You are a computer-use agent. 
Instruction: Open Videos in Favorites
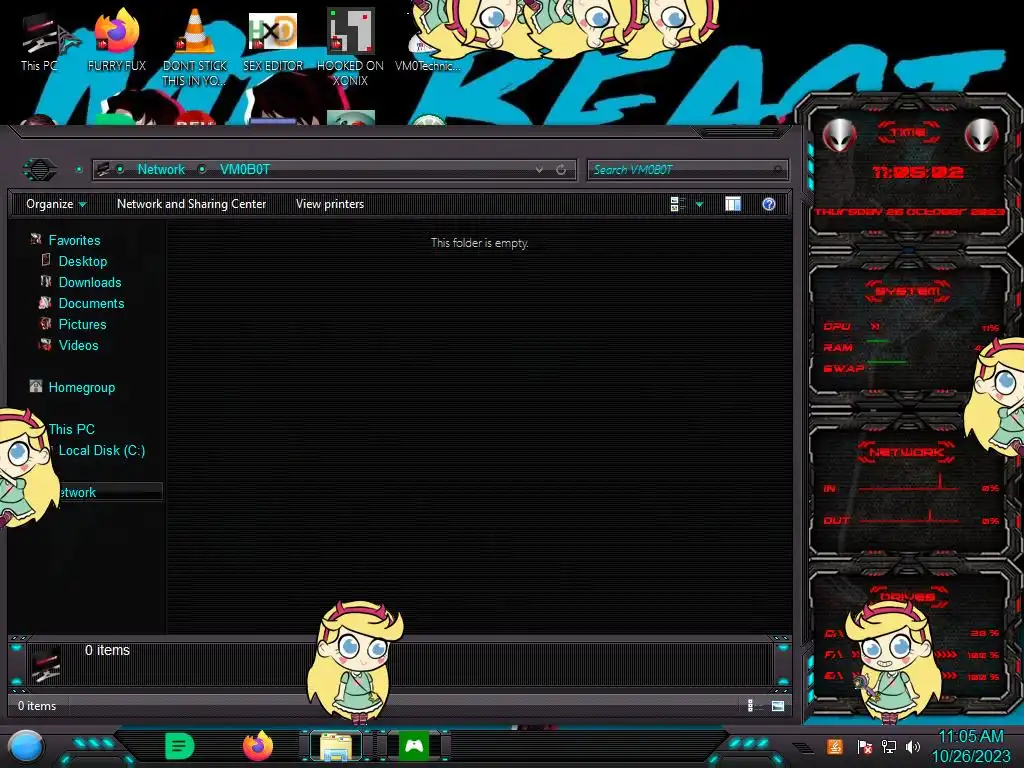[78, 345]
